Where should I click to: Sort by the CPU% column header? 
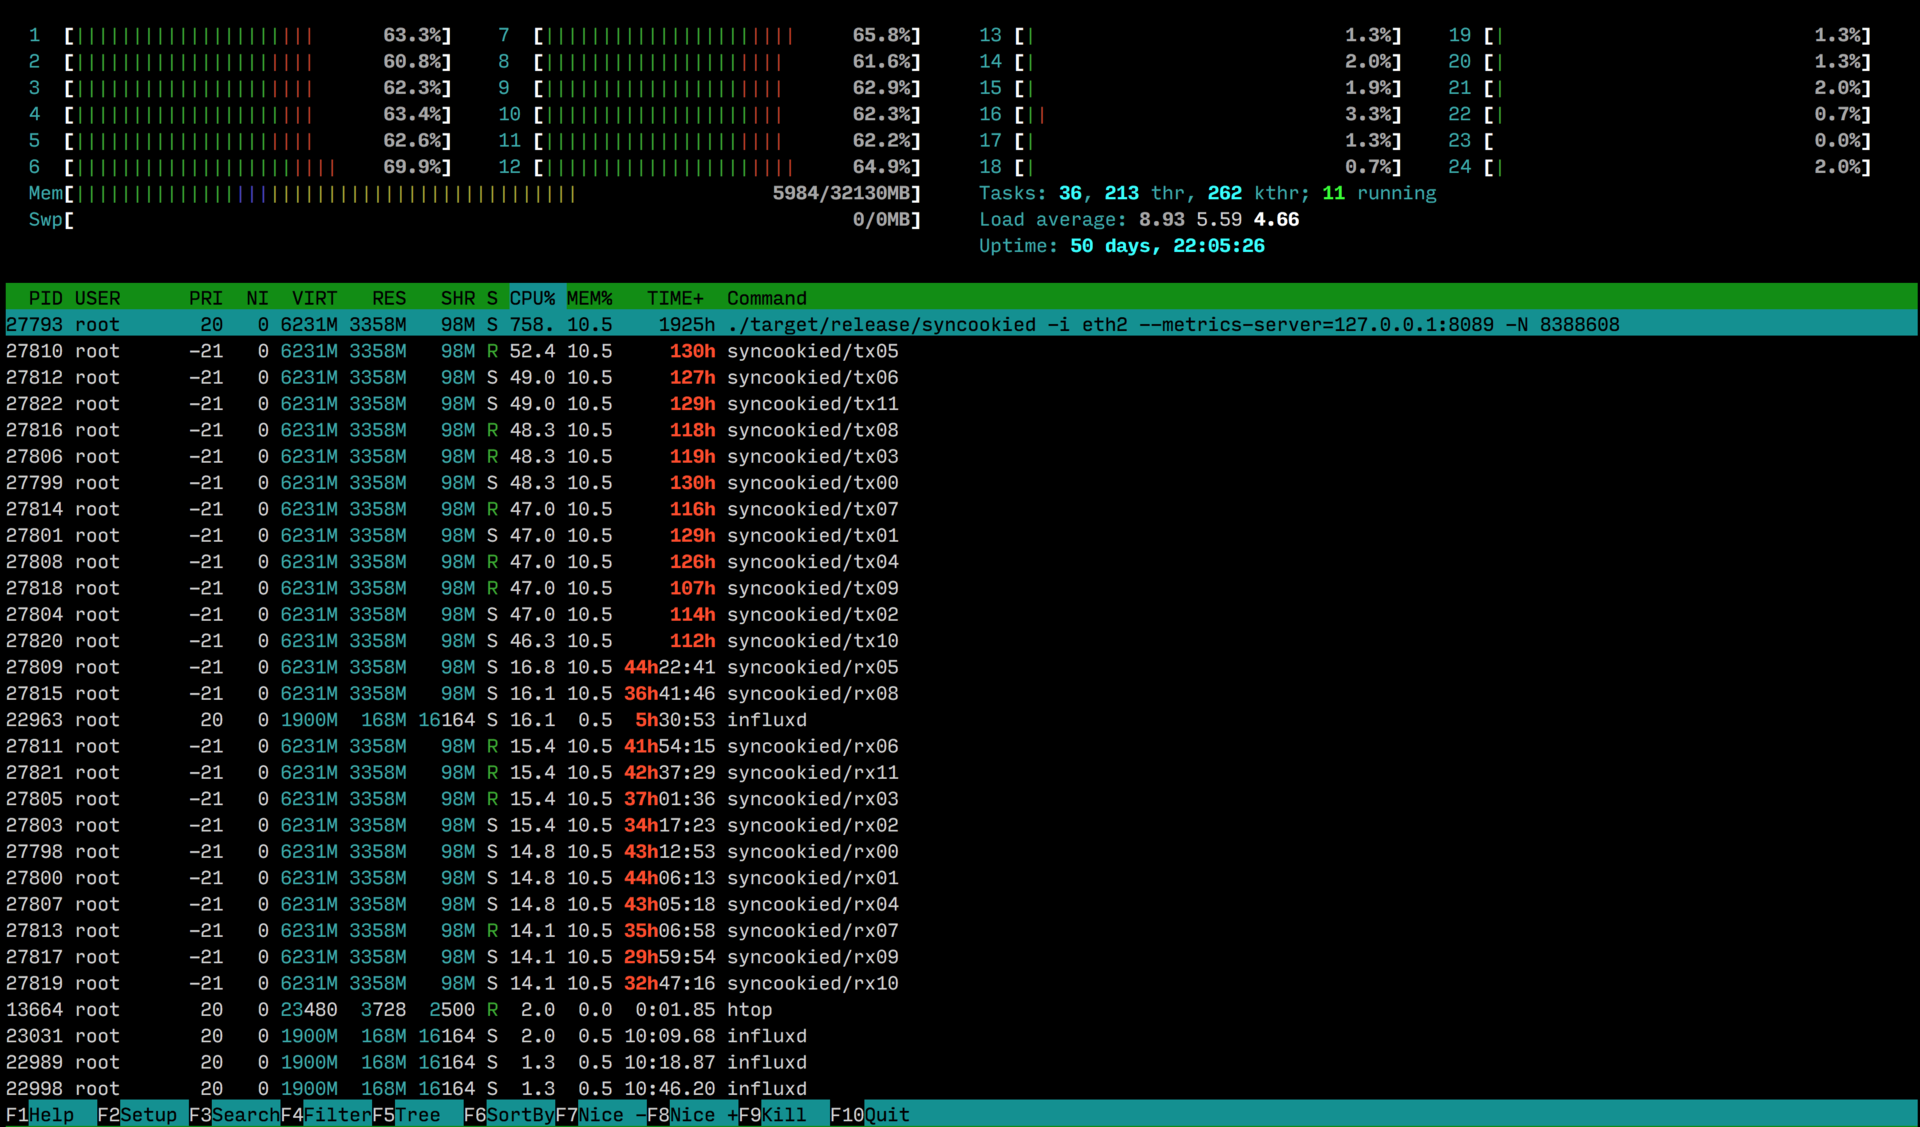click(533, 298)
